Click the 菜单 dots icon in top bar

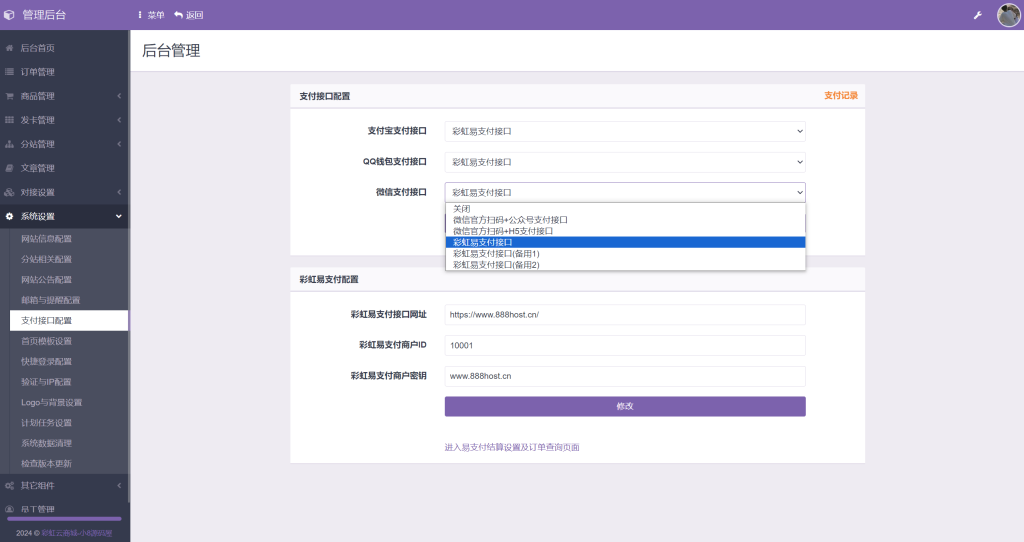[140, 14]
